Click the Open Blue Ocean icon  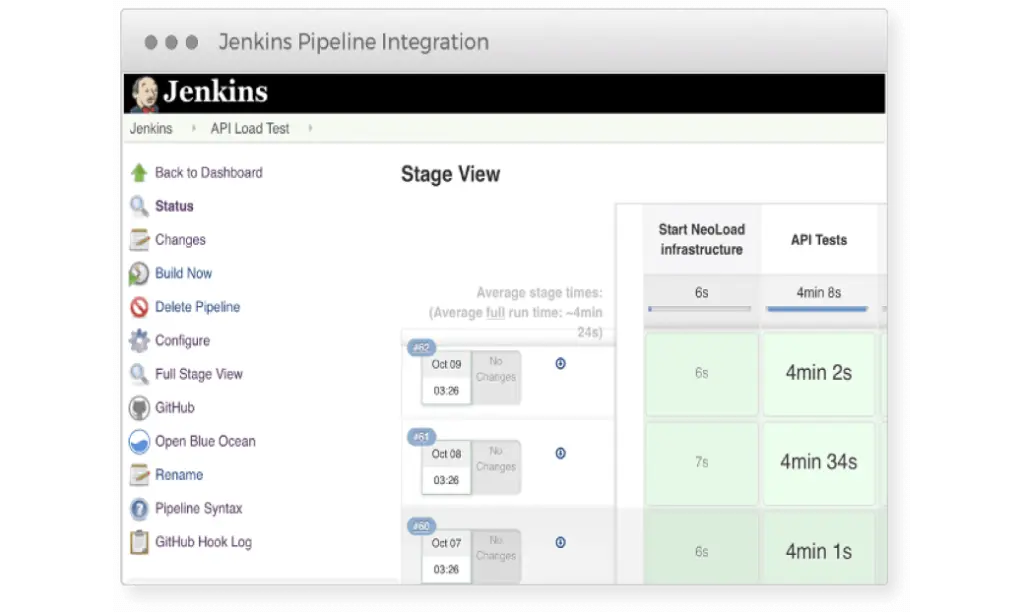(139, 442)
